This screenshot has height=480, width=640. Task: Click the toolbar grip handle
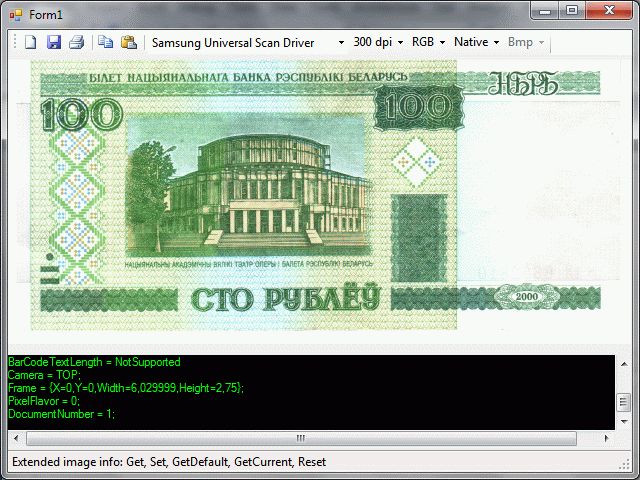[15, 42]
